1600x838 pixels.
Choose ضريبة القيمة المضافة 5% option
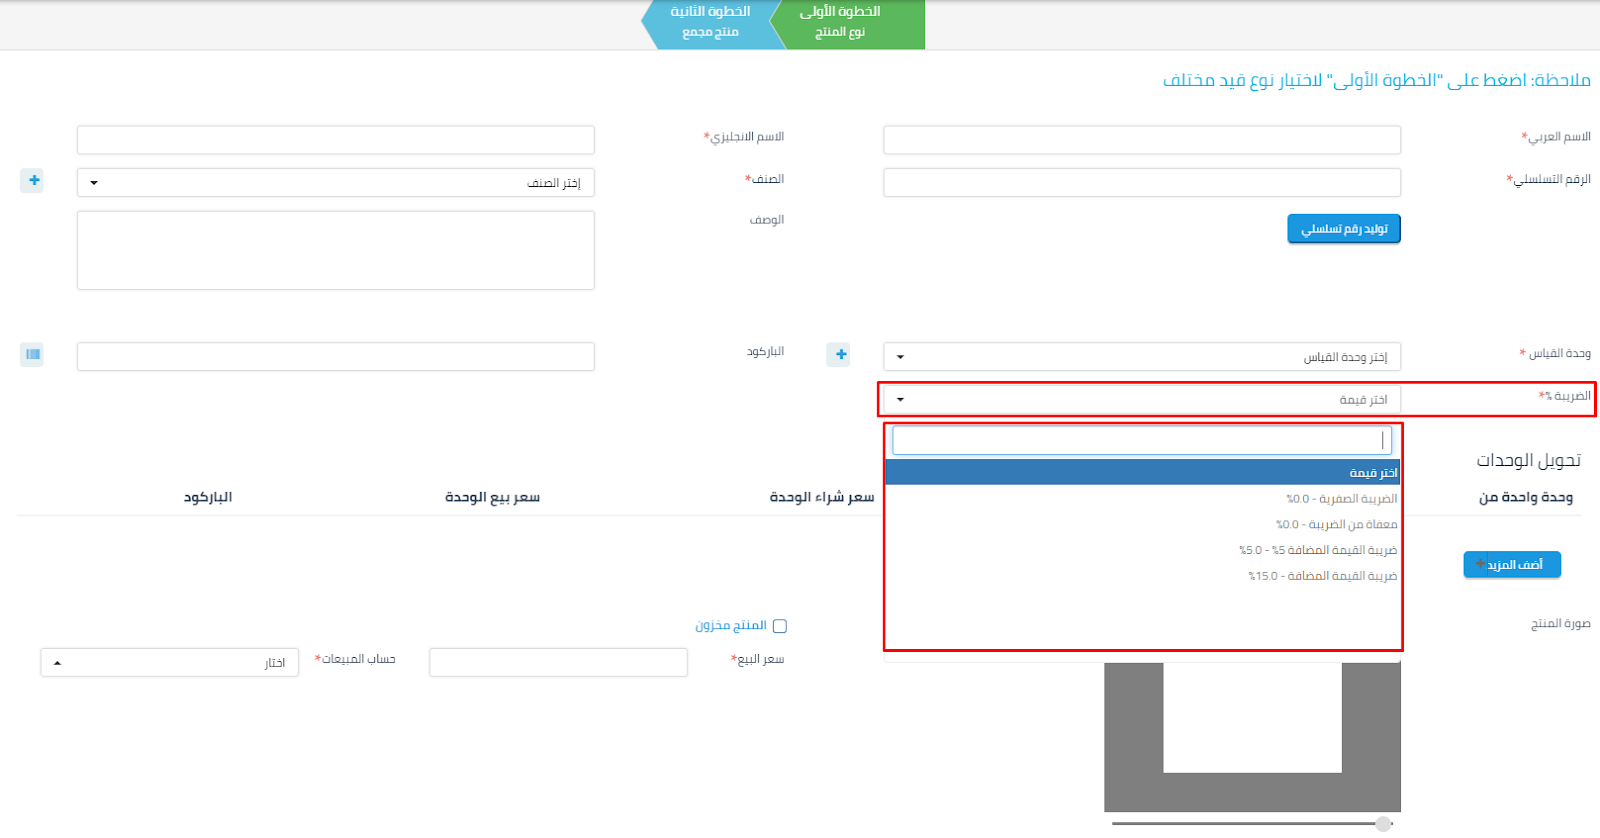1318,551
